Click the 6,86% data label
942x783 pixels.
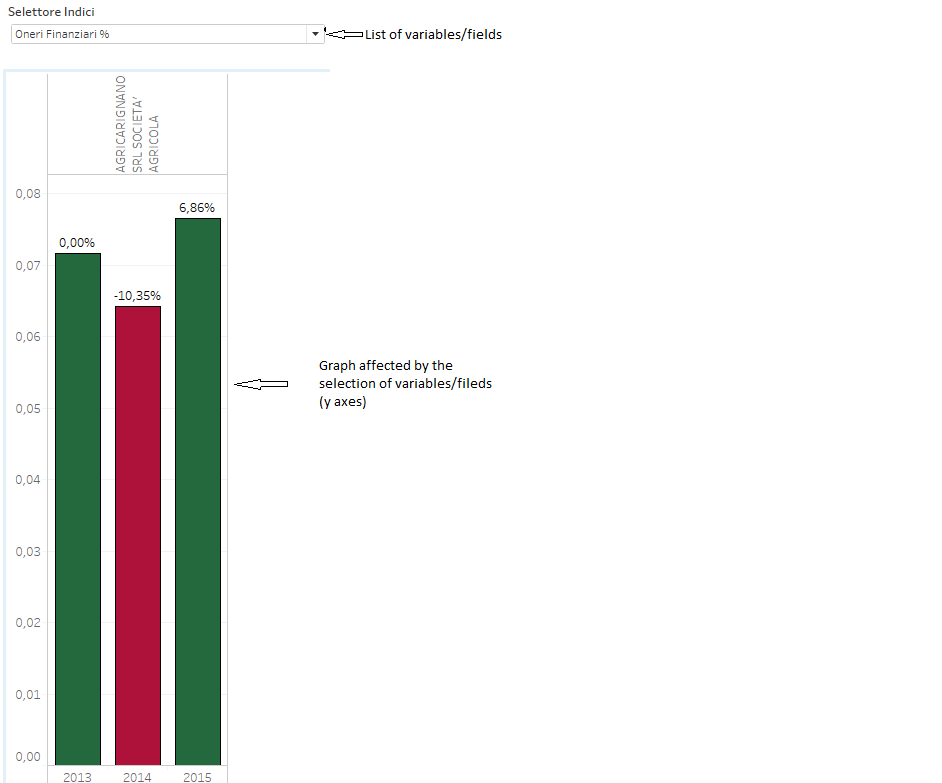(x=197, y=207)
